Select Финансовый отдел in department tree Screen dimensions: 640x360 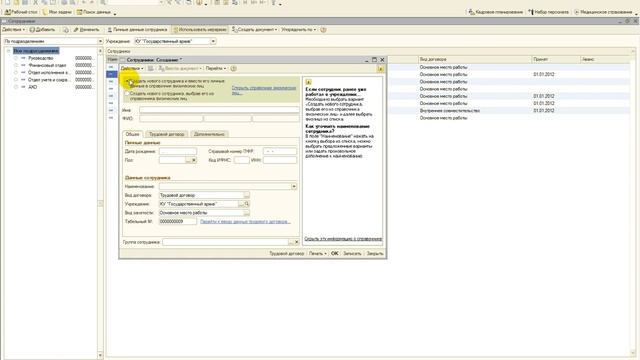click(47, 65)
